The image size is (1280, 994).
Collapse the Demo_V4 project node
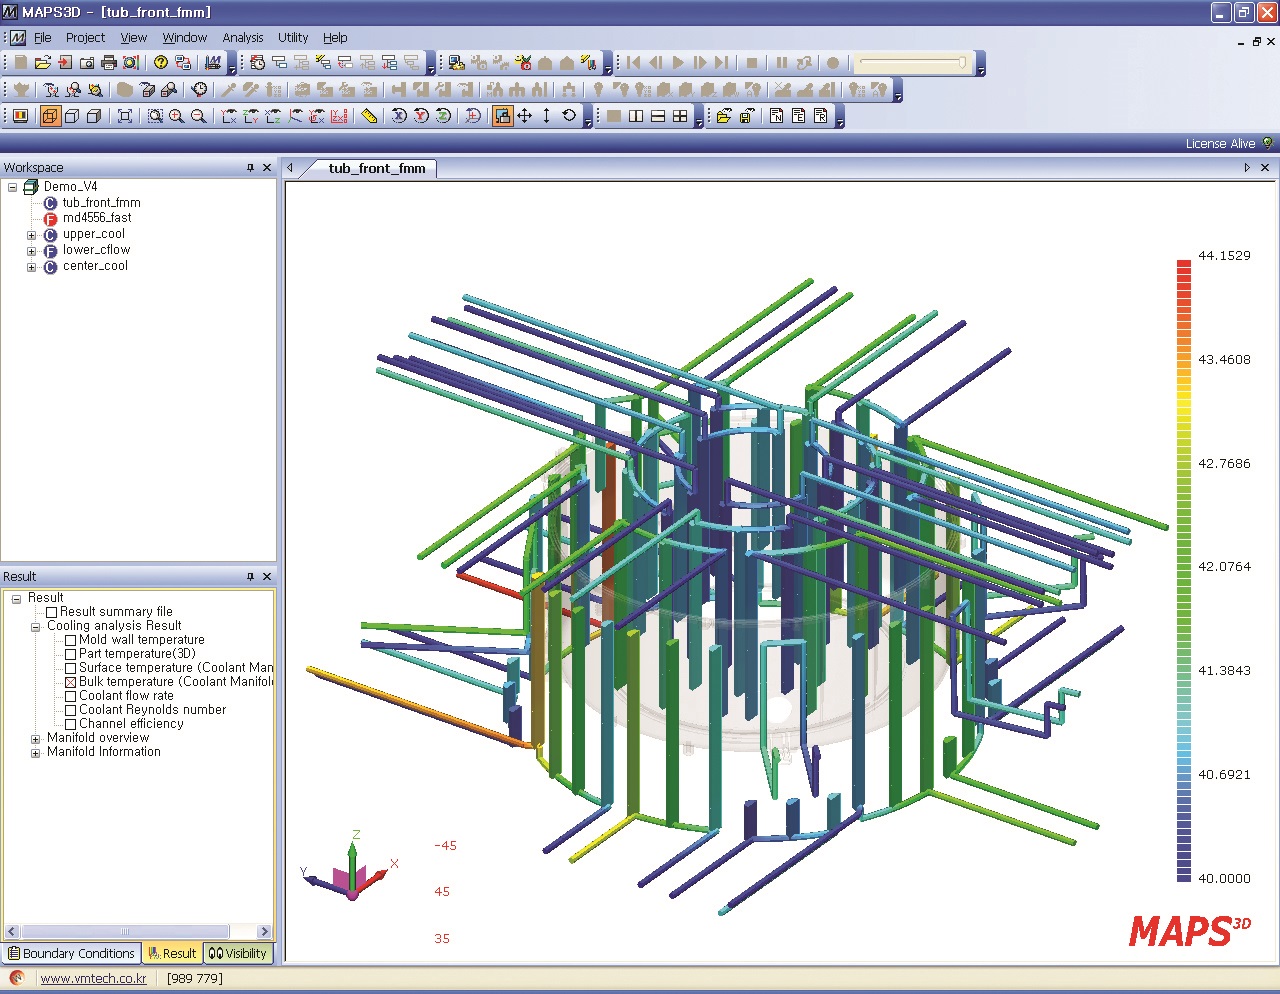[x=12, y=187]
